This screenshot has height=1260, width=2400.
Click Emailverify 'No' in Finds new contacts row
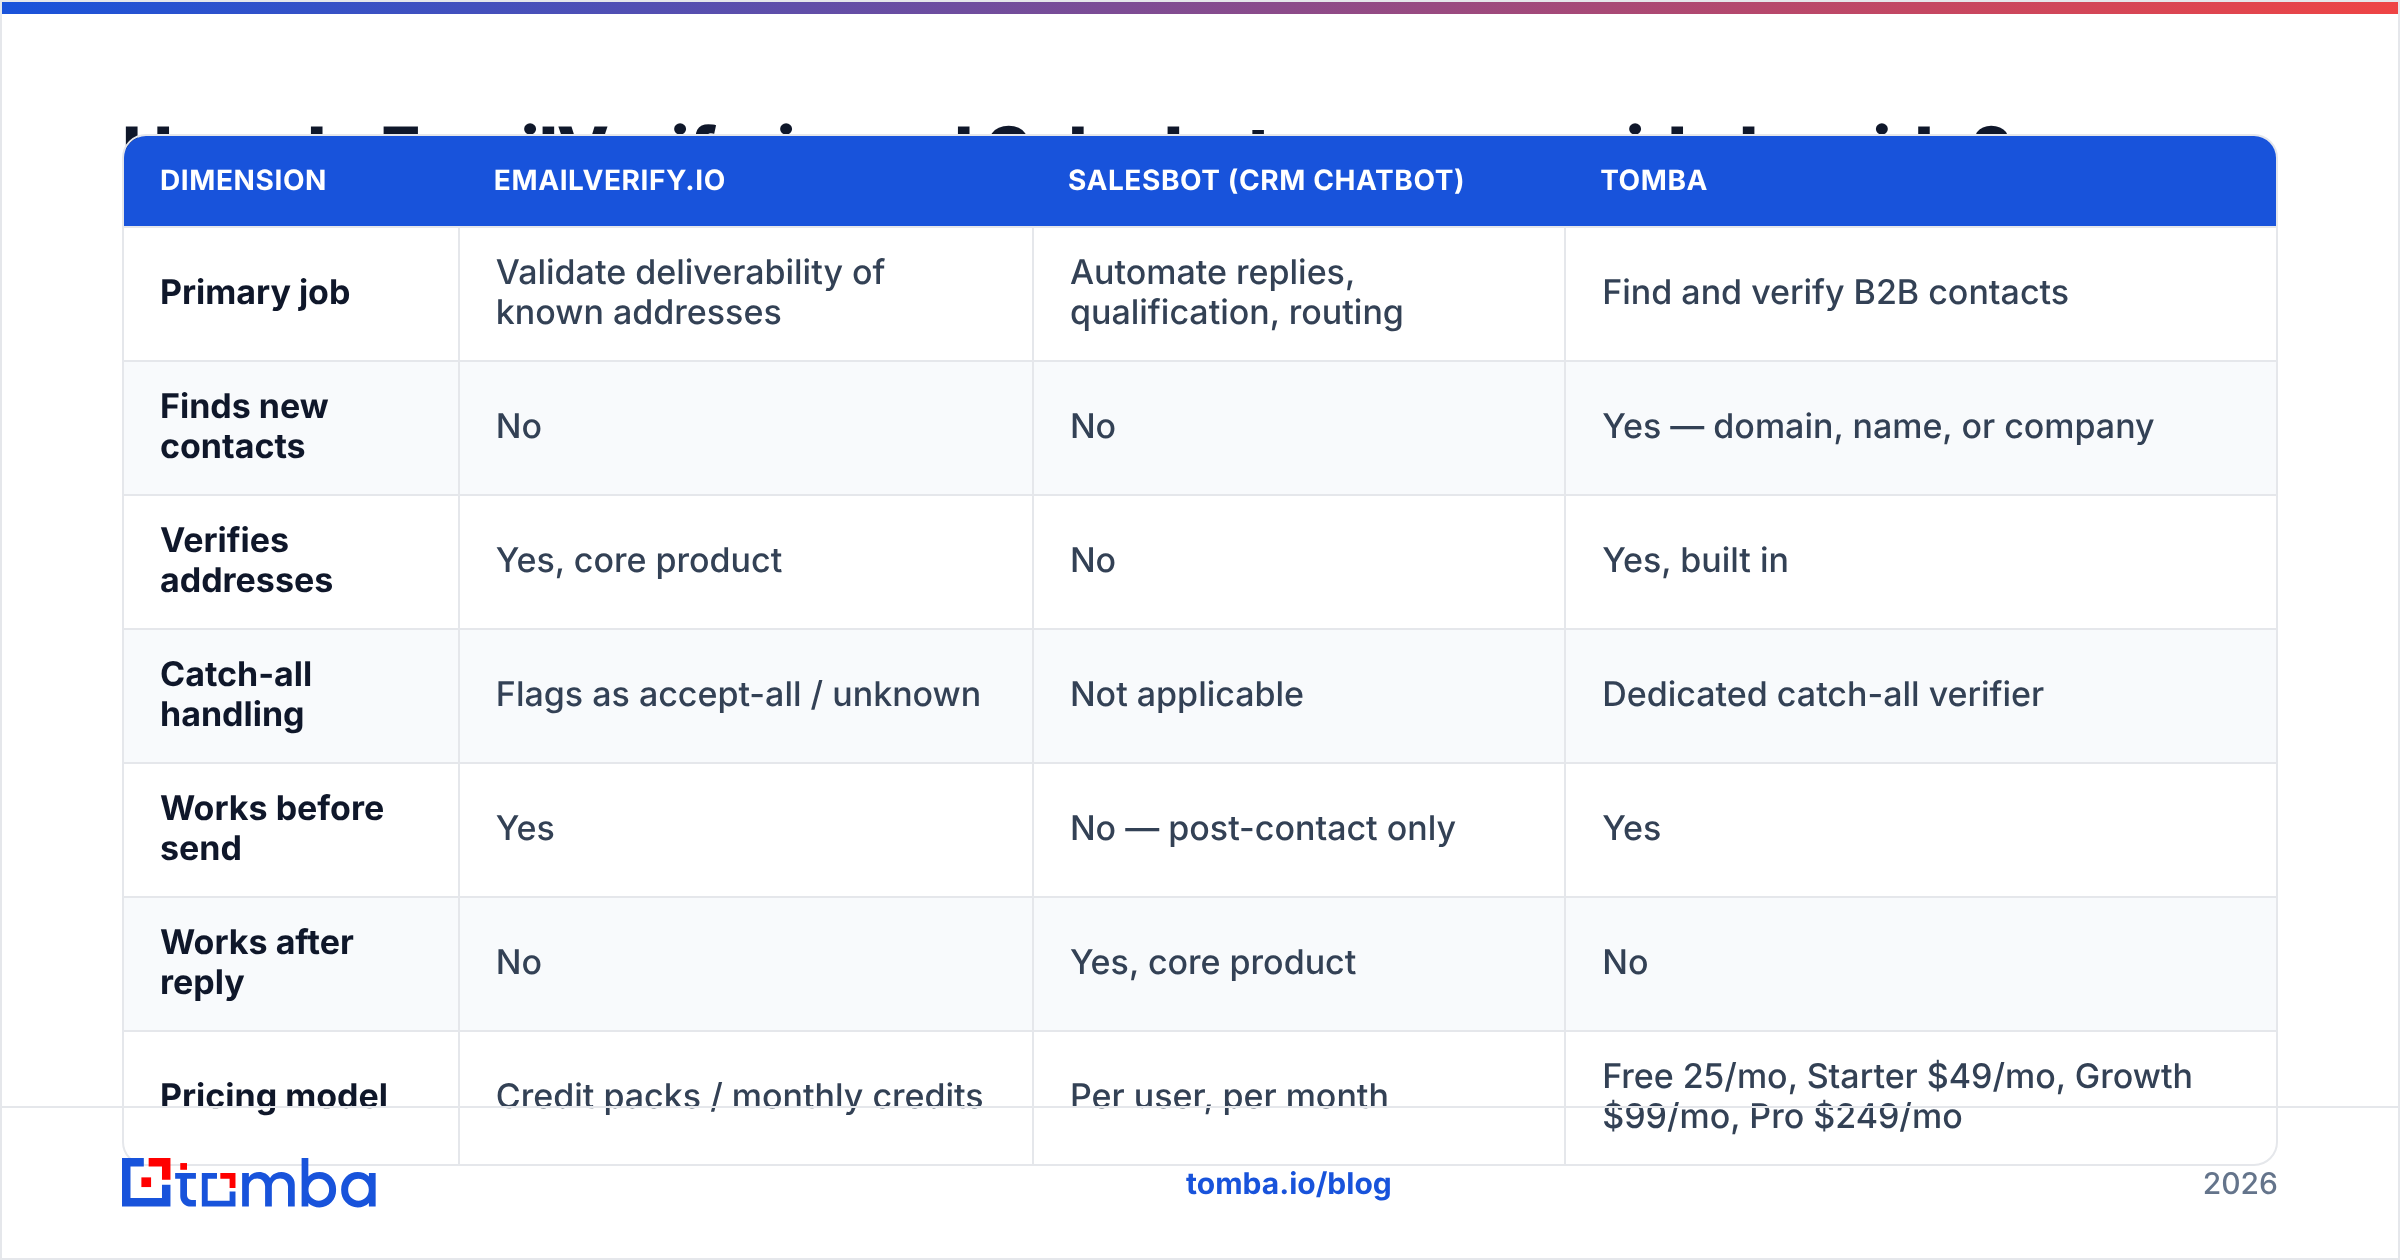(518, 427)
